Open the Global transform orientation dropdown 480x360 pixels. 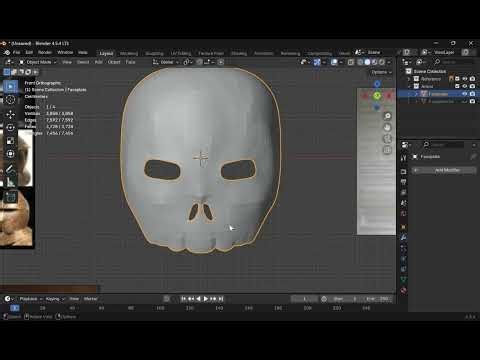(166, 62)
